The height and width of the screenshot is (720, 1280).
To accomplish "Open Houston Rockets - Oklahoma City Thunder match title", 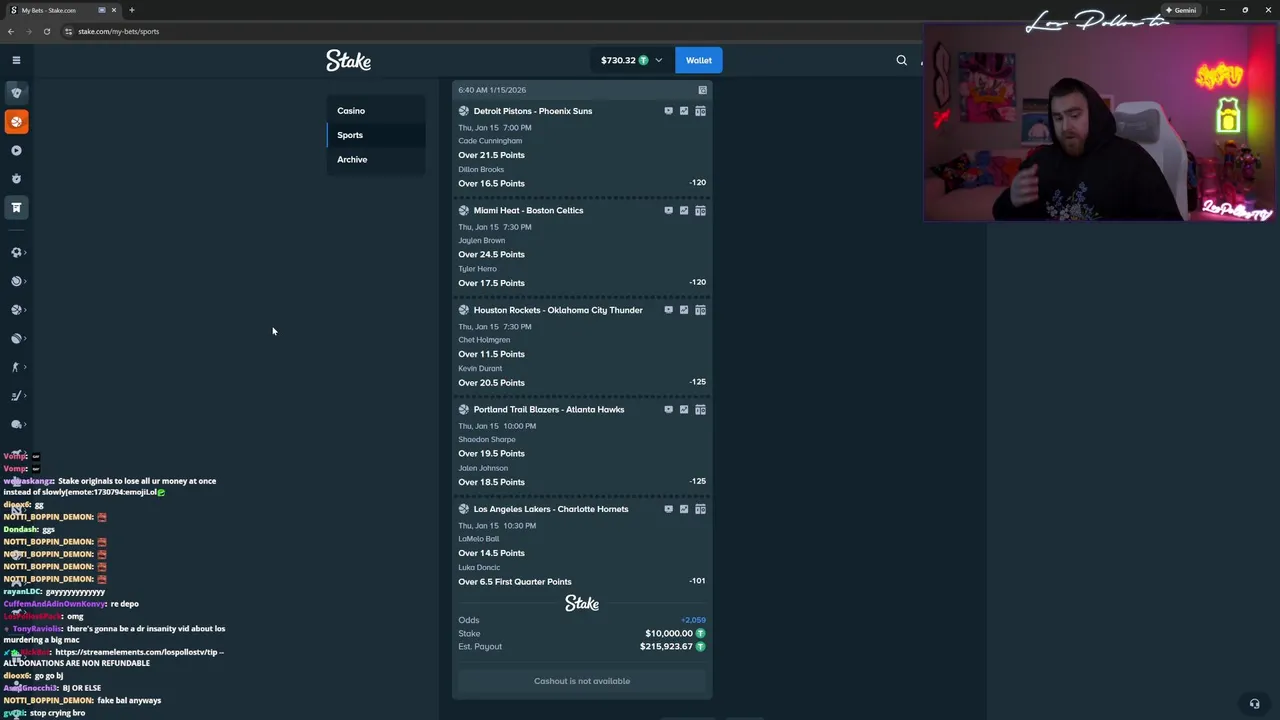I will (558, 310).
